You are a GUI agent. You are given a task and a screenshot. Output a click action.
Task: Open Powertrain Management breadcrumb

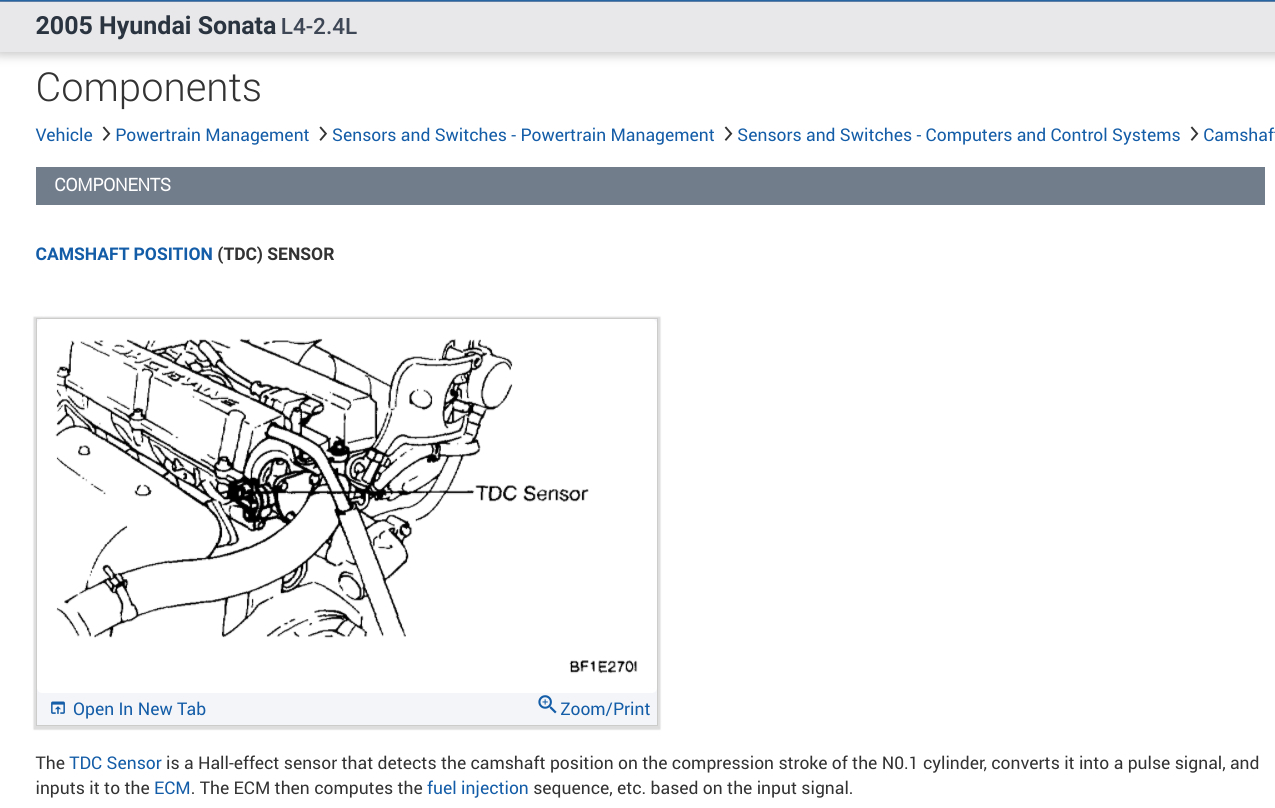(212, 135)
